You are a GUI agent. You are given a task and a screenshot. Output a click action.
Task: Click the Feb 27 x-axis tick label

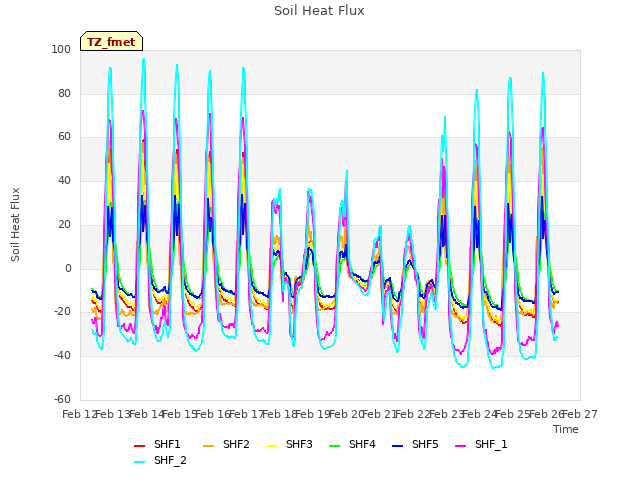(x=580, y=415)
